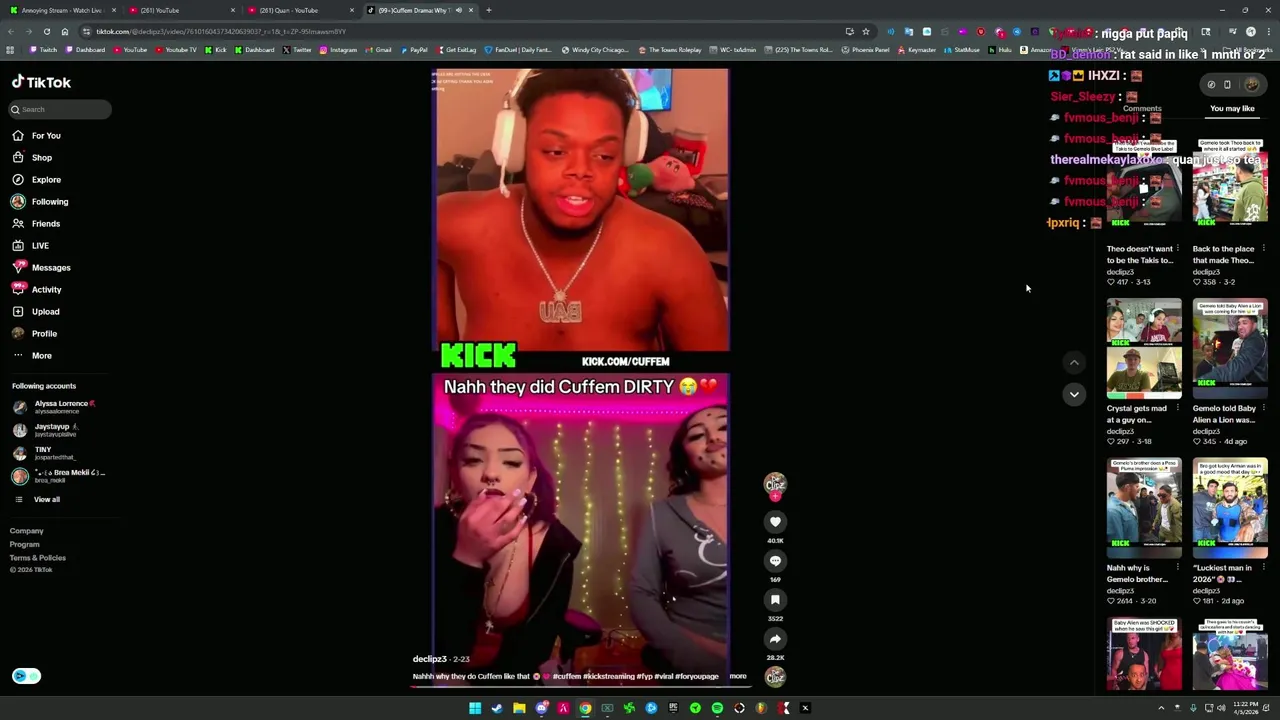Go to the previous video
Screen dimensions: 1280x720
coord(1074,363)
